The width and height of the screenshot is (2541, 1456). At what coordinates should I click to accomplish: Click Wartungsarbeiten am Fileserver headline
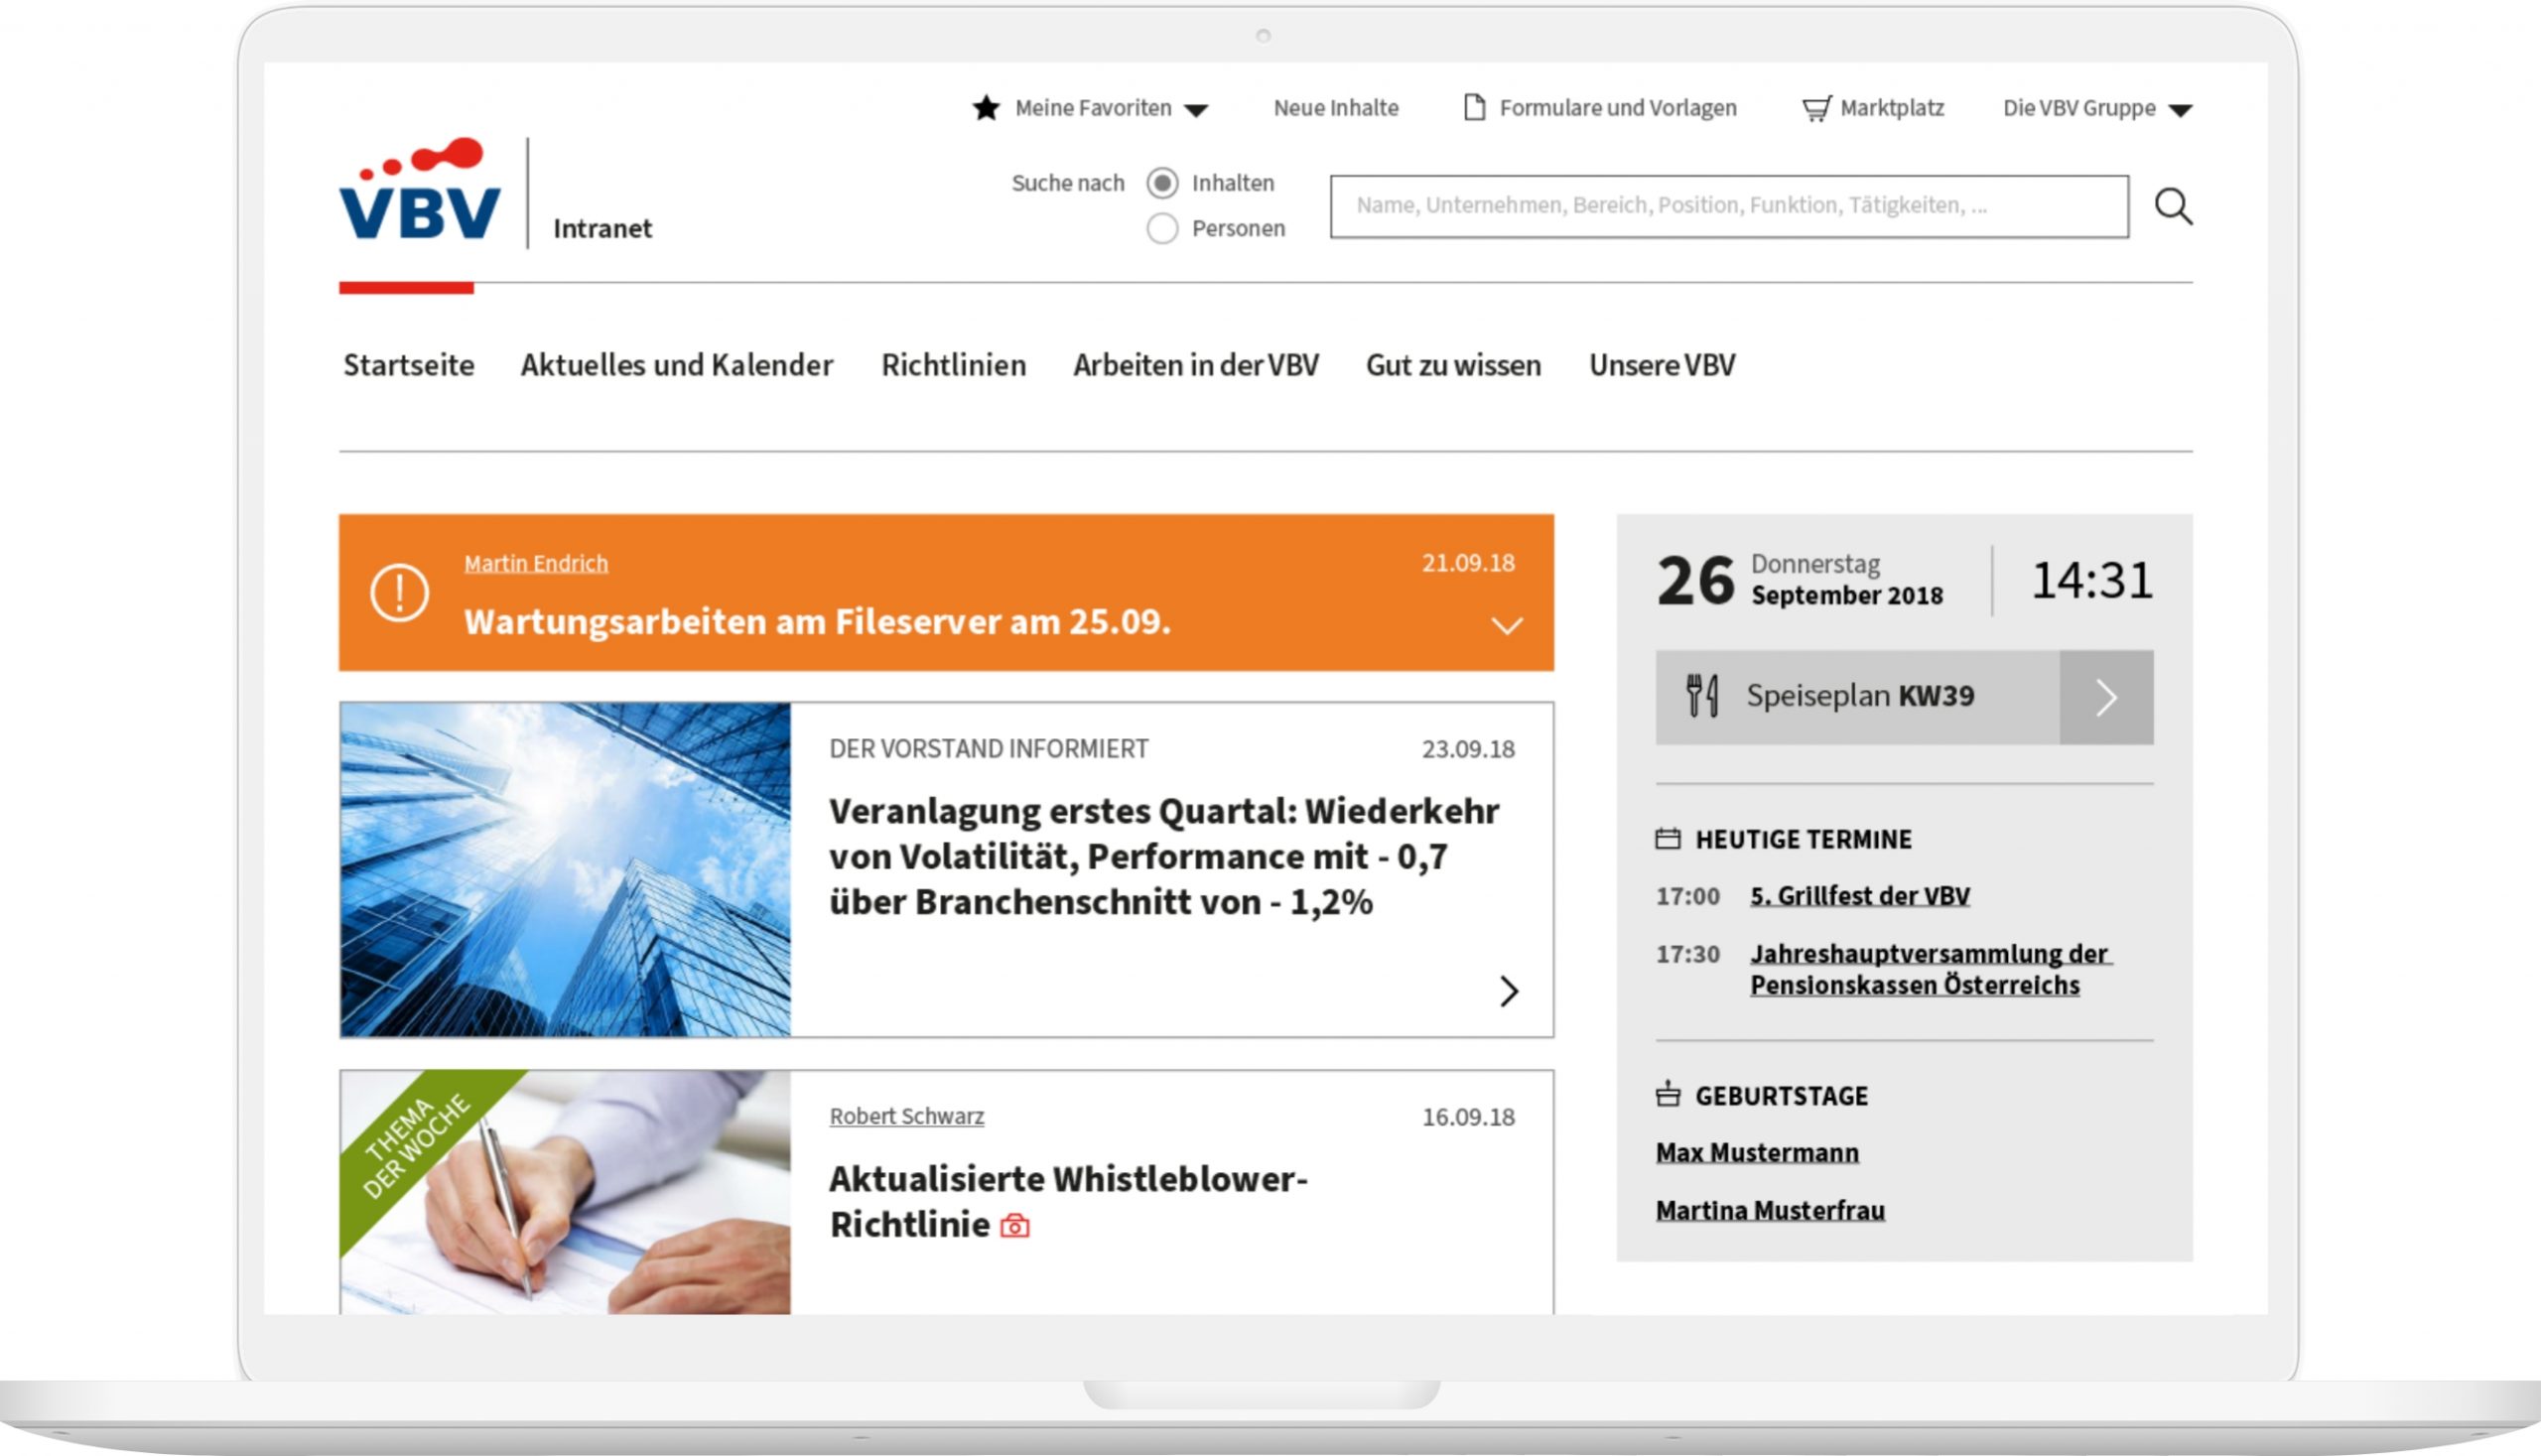tap(817, 621)
